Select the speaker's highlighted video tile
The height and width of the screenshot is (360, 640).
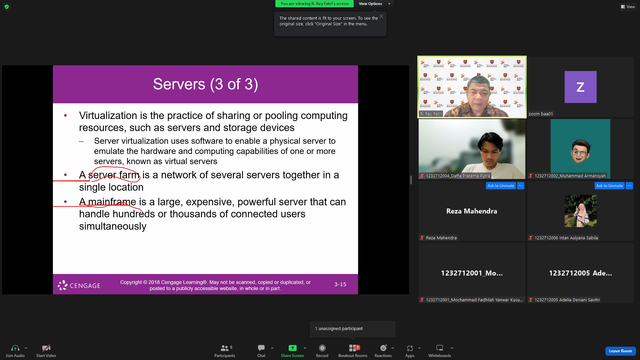tap(472, 87)
